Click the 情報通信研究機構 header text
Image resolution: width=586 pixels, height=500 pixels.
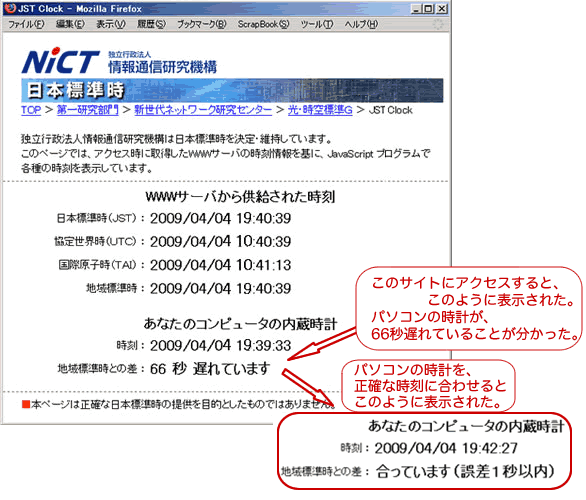click(x=163, y=67)
